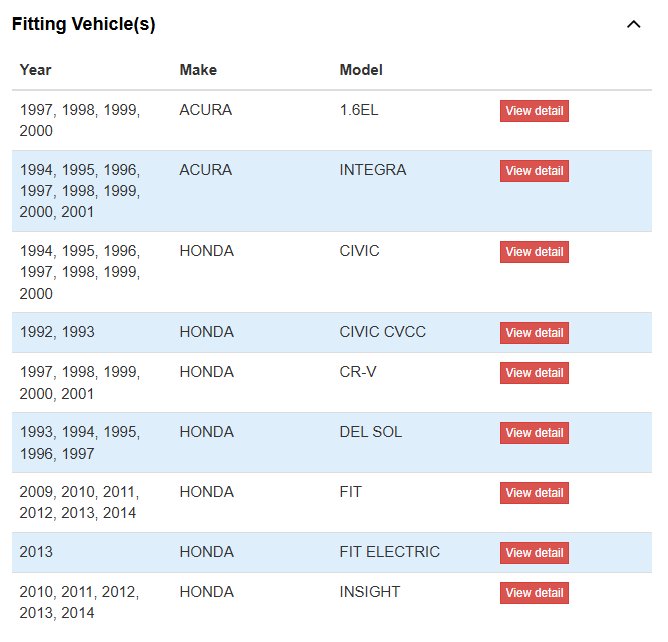Collapse the Fitting Vehicle(s) section chevron
Viewport: 668px width, 642px height.
tap(633, 25)
